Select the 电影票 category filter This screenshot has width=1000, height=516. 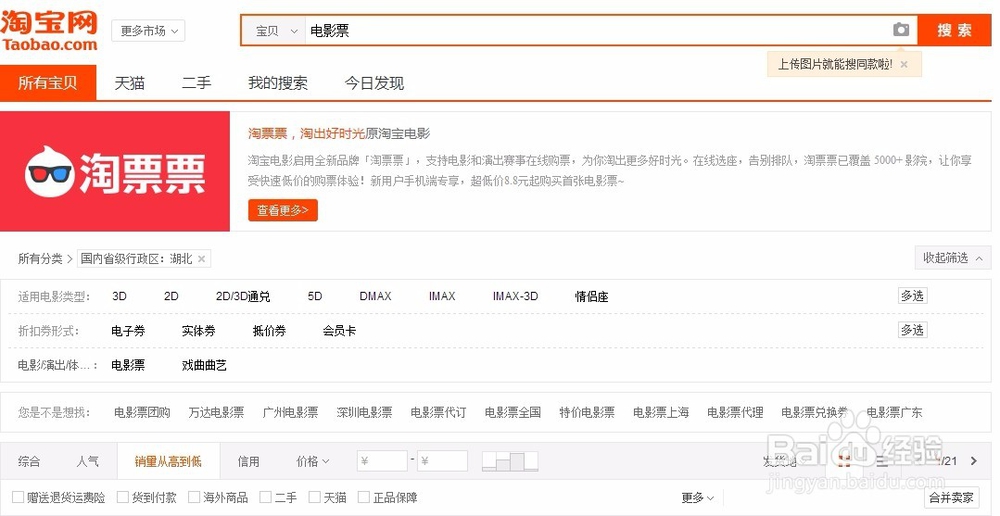[128, 365]
